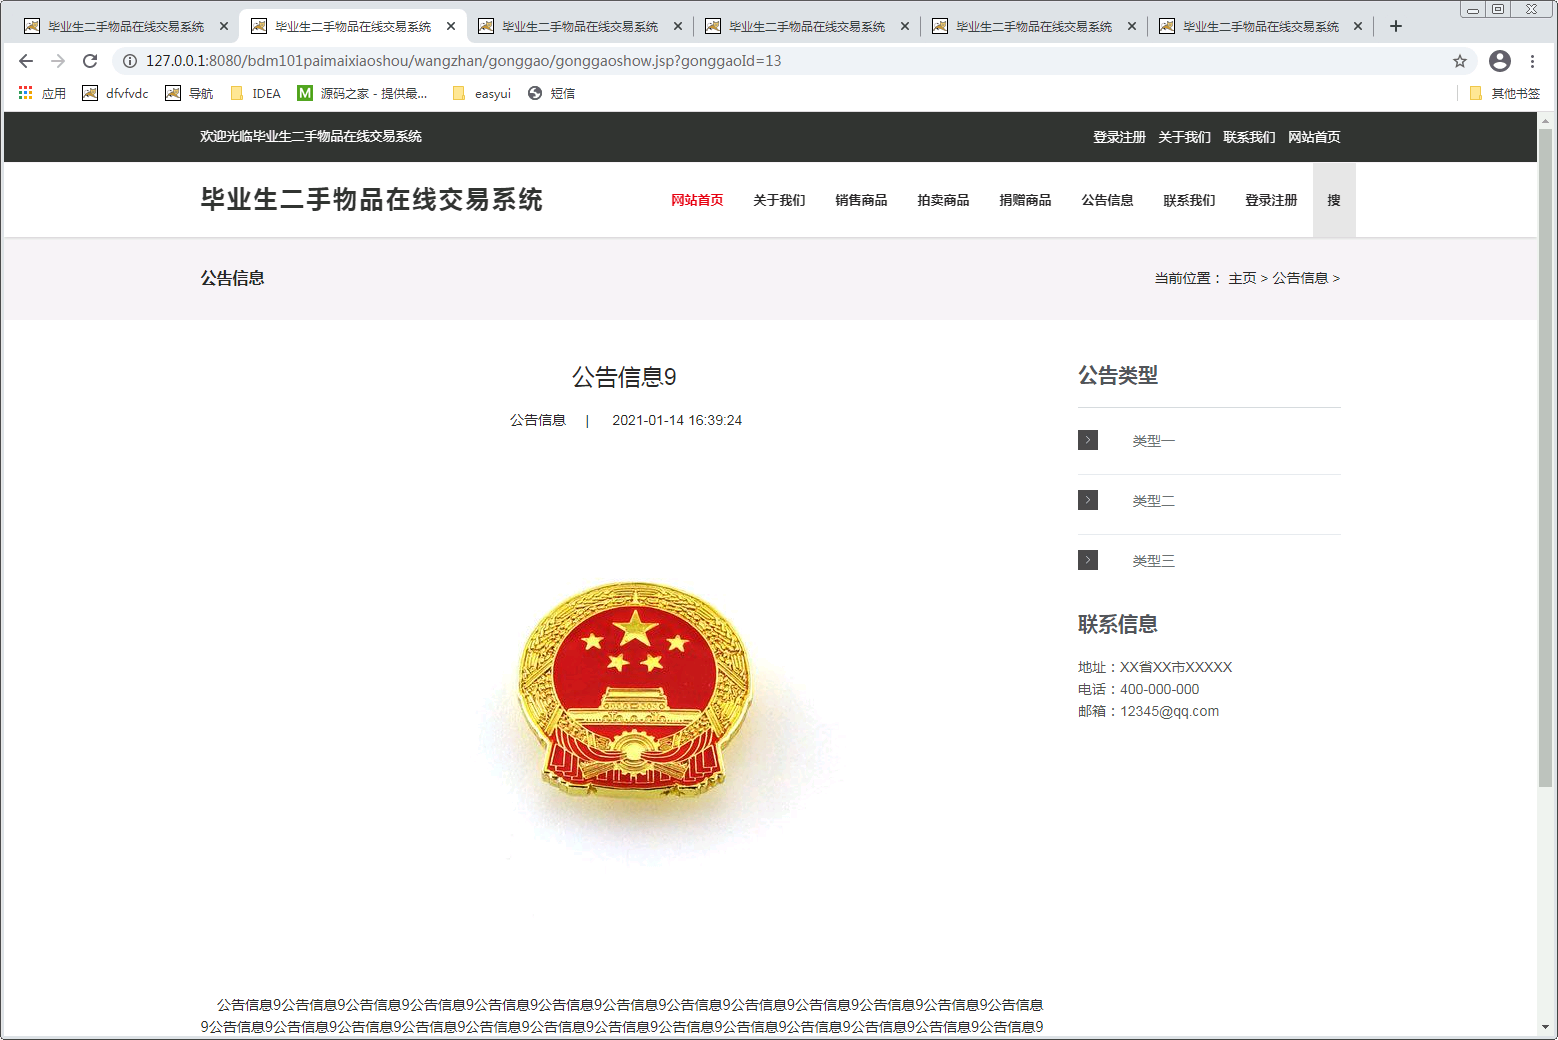The width and height of the screenshot is (1558, 1040).
Task: Select the 类型一 announcement category
Action: coord(1153,441)
